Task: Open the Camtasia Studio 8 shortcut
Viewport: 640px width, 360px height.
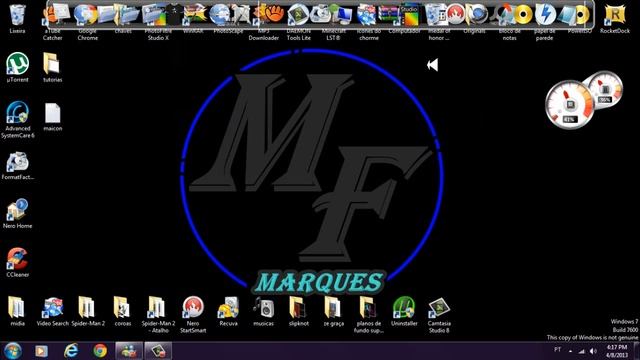Action: 439,315
